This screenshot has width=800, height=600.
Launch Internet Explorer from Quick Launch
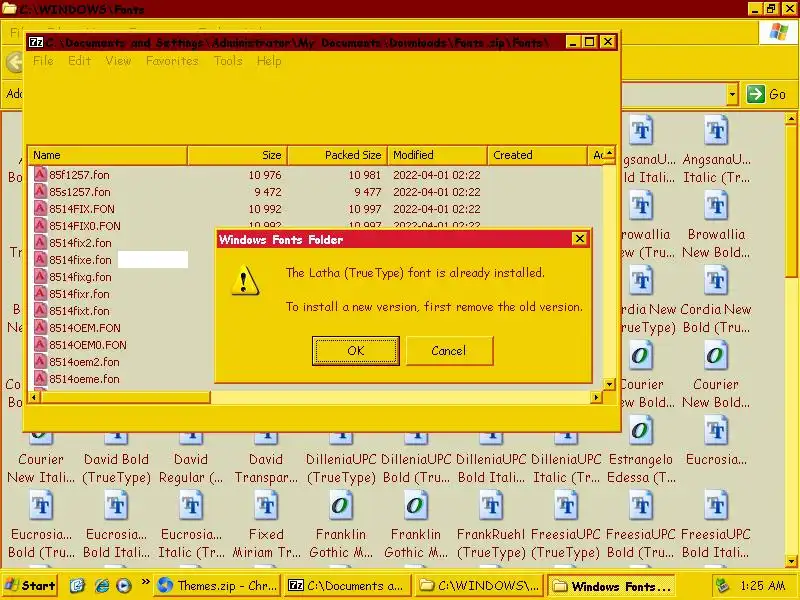pos(102,585)
